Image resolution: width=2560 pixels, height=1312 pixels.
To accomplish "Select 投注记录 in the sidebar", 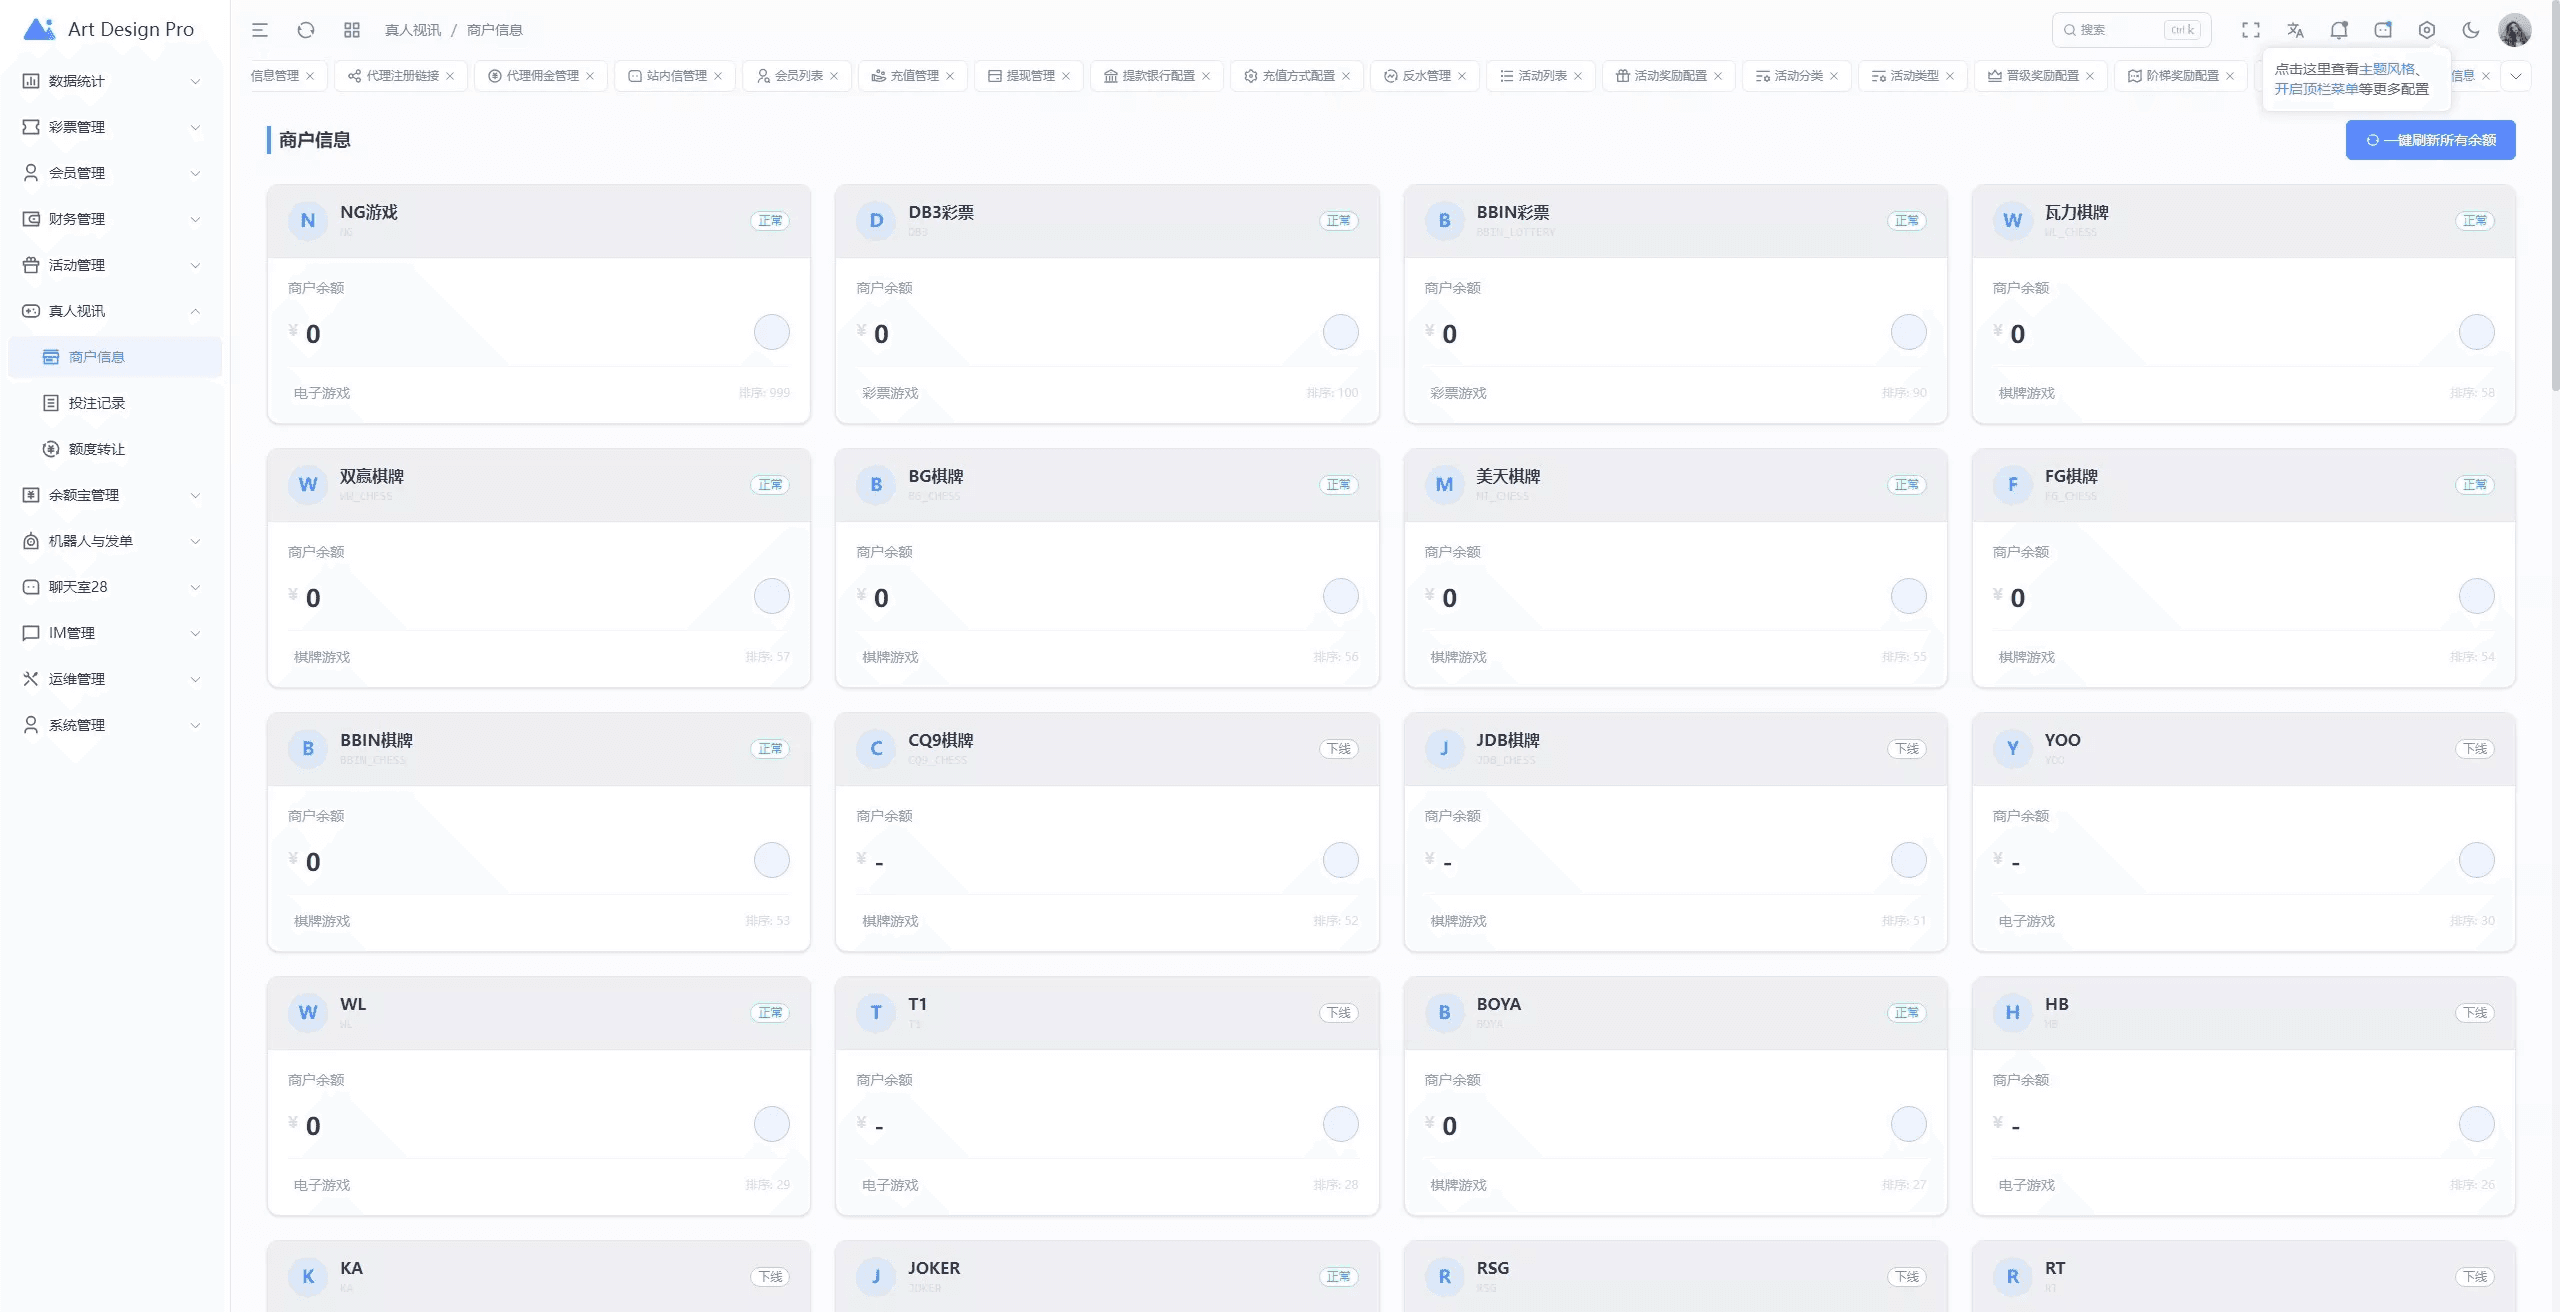I will [97, 403].
